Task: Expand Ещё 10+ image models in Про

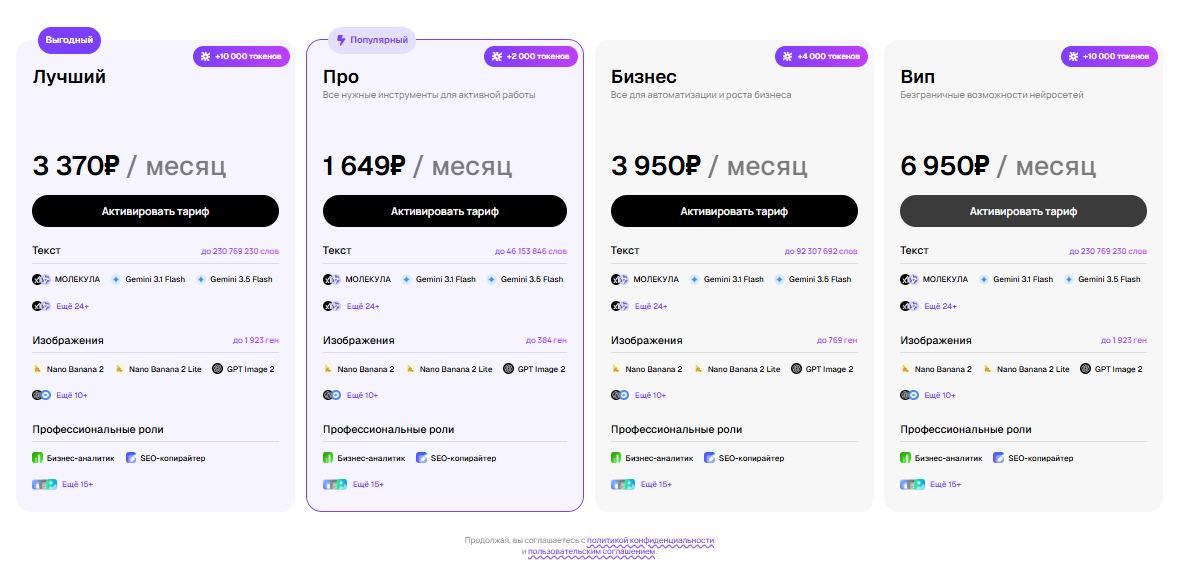Action: click(x=362, y=395)
